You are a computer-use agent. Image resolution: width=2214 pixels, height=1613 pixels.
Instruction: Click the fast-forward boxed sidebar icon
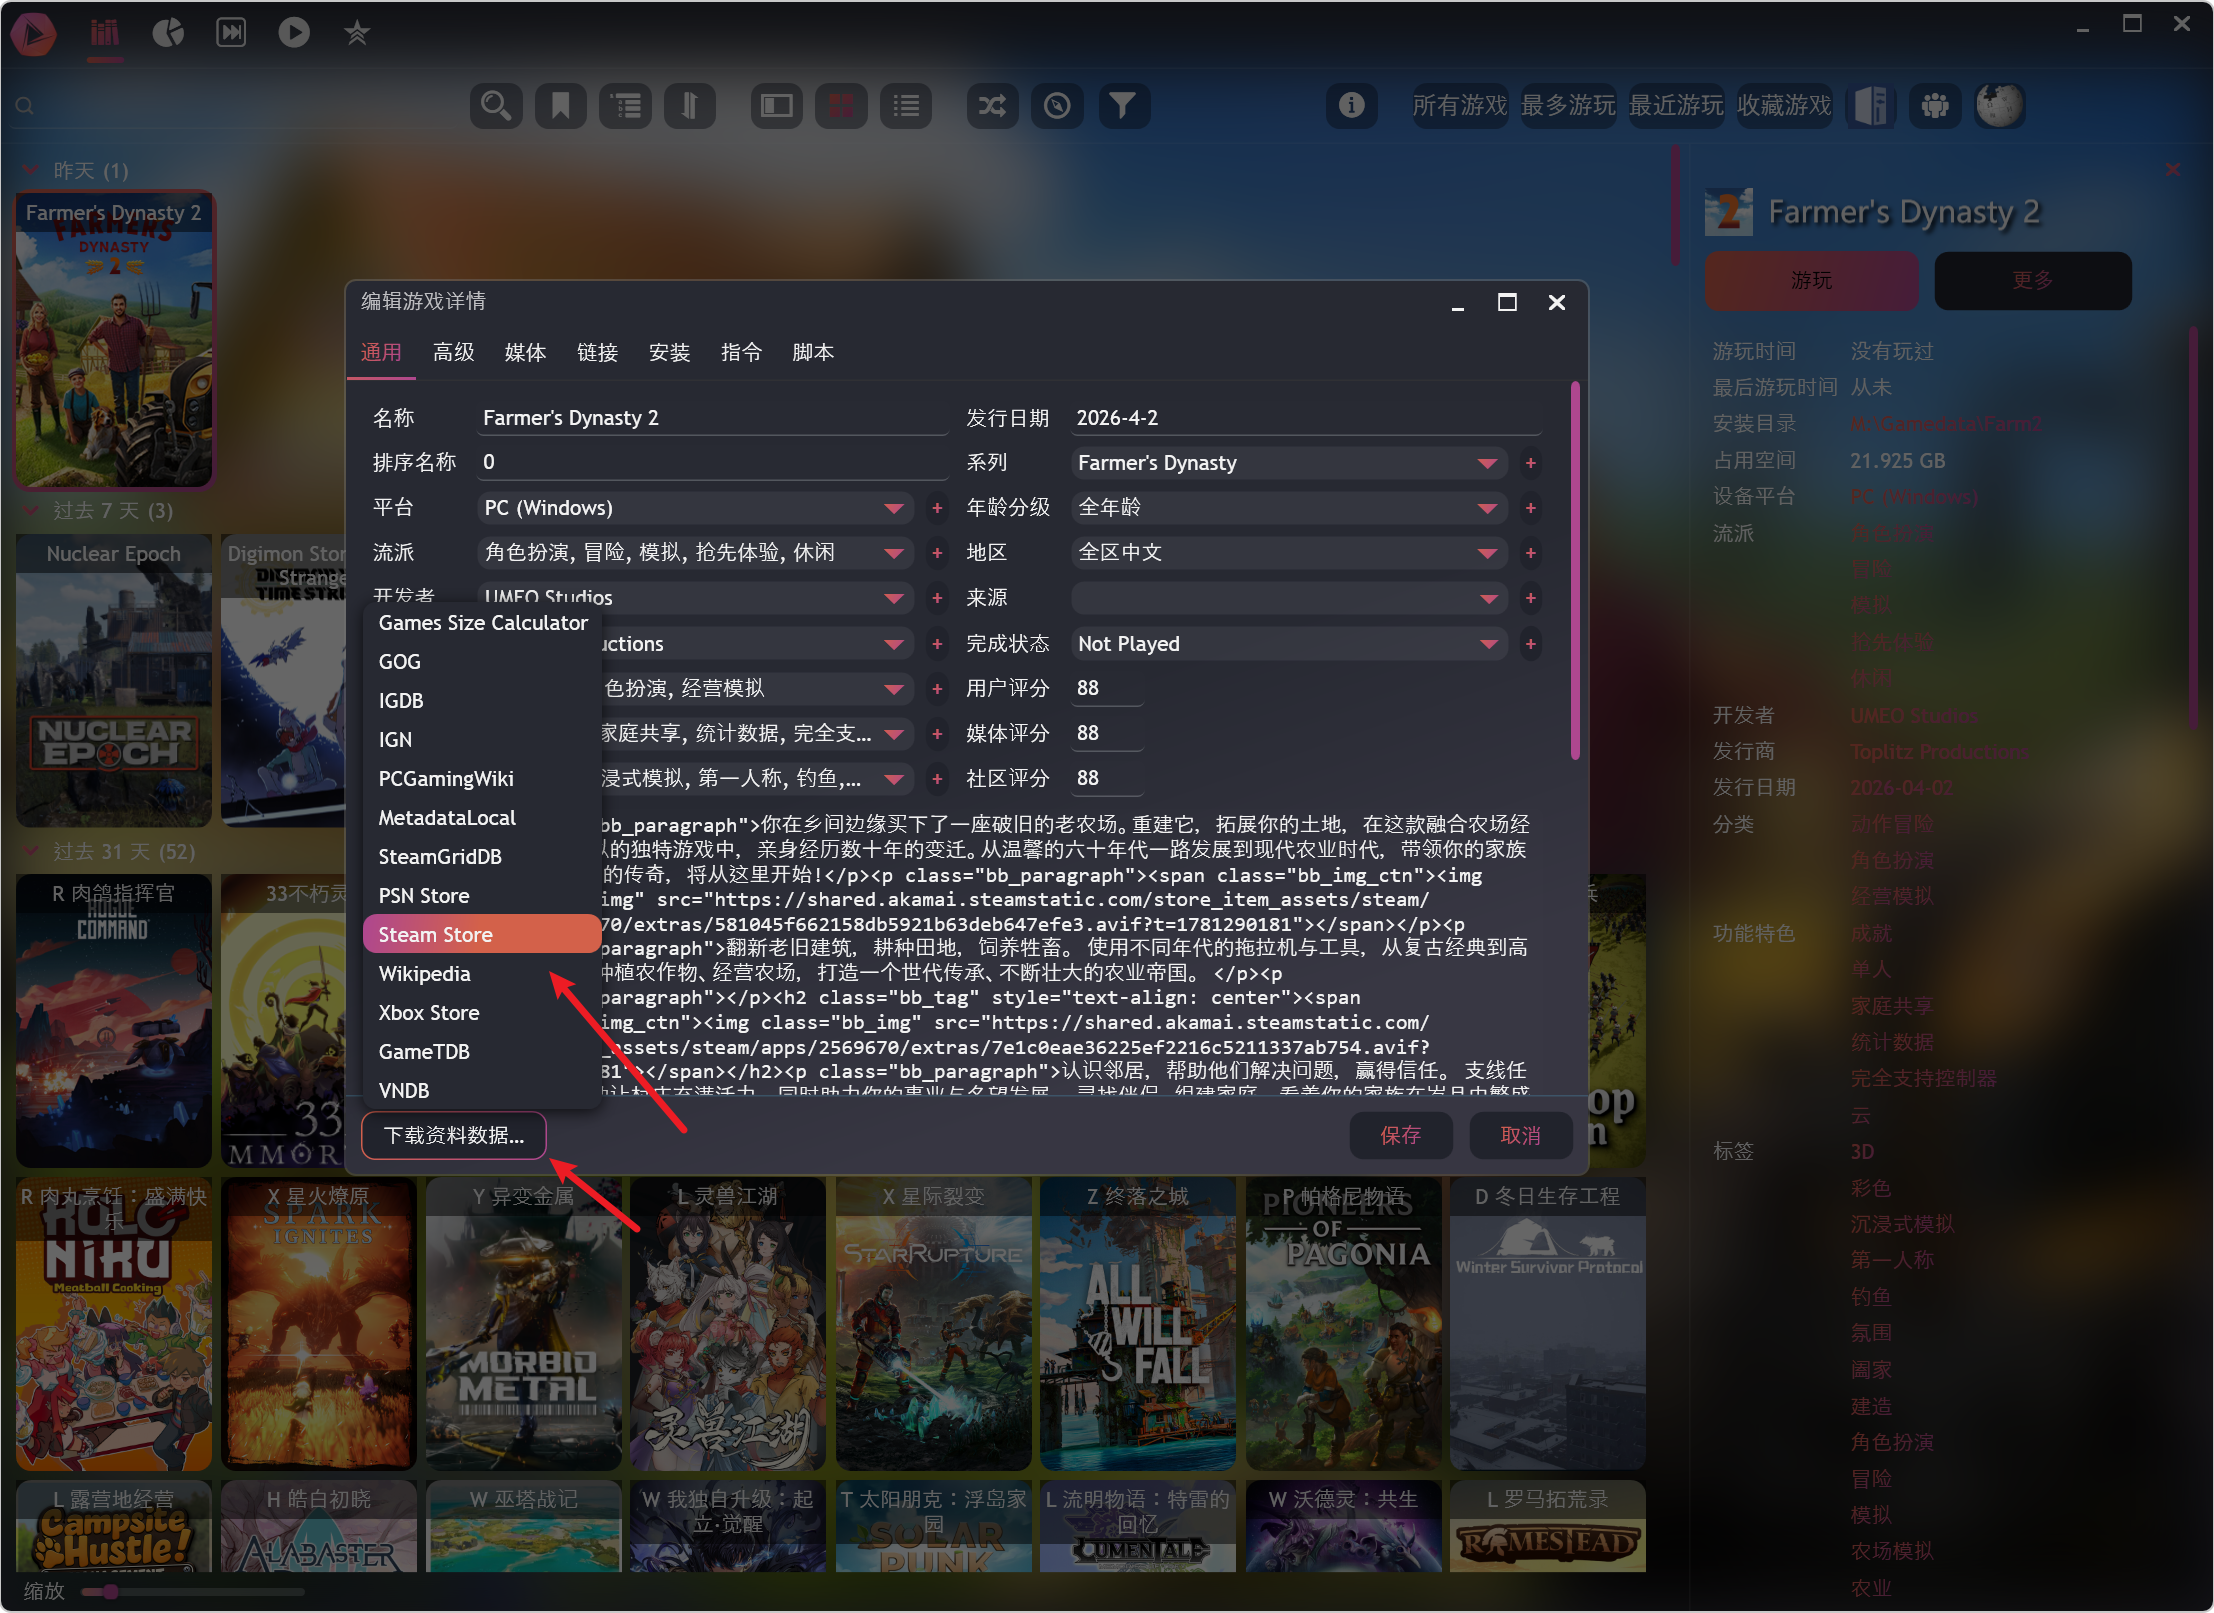click(x=231, y=33)
